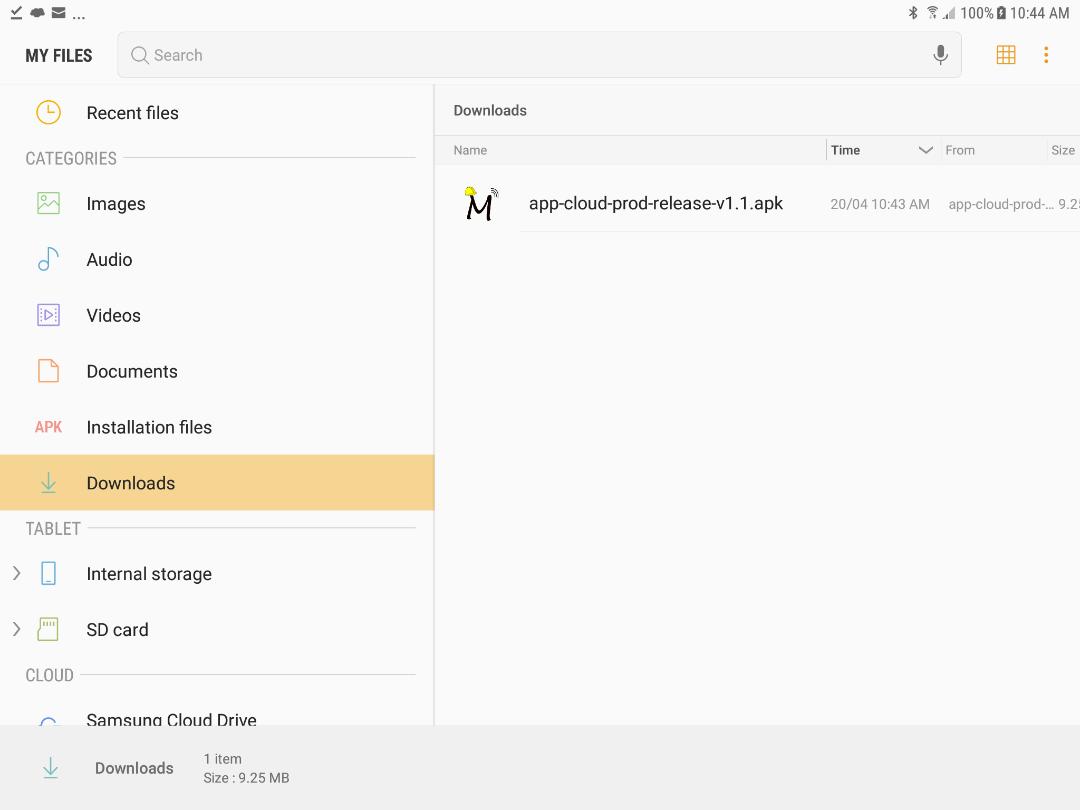Expand the SD card tree

(16, 629)
